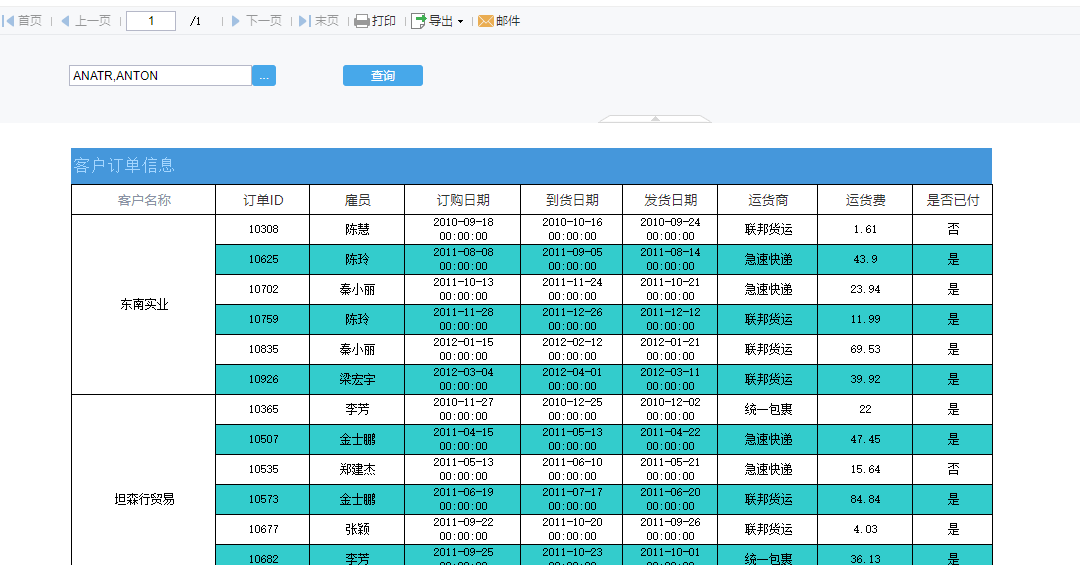Click arrival date 2012-04-01 cell
1080x565 pixels.
coord(572,380)
